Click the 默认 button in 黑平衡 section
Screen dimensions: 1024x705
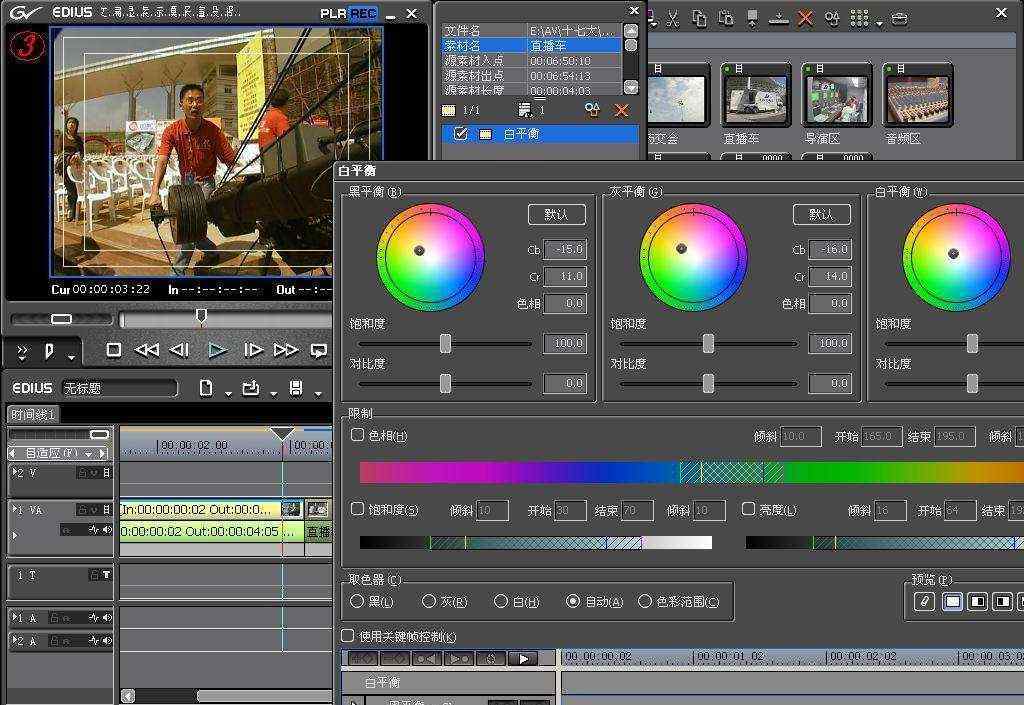[556, 214]
